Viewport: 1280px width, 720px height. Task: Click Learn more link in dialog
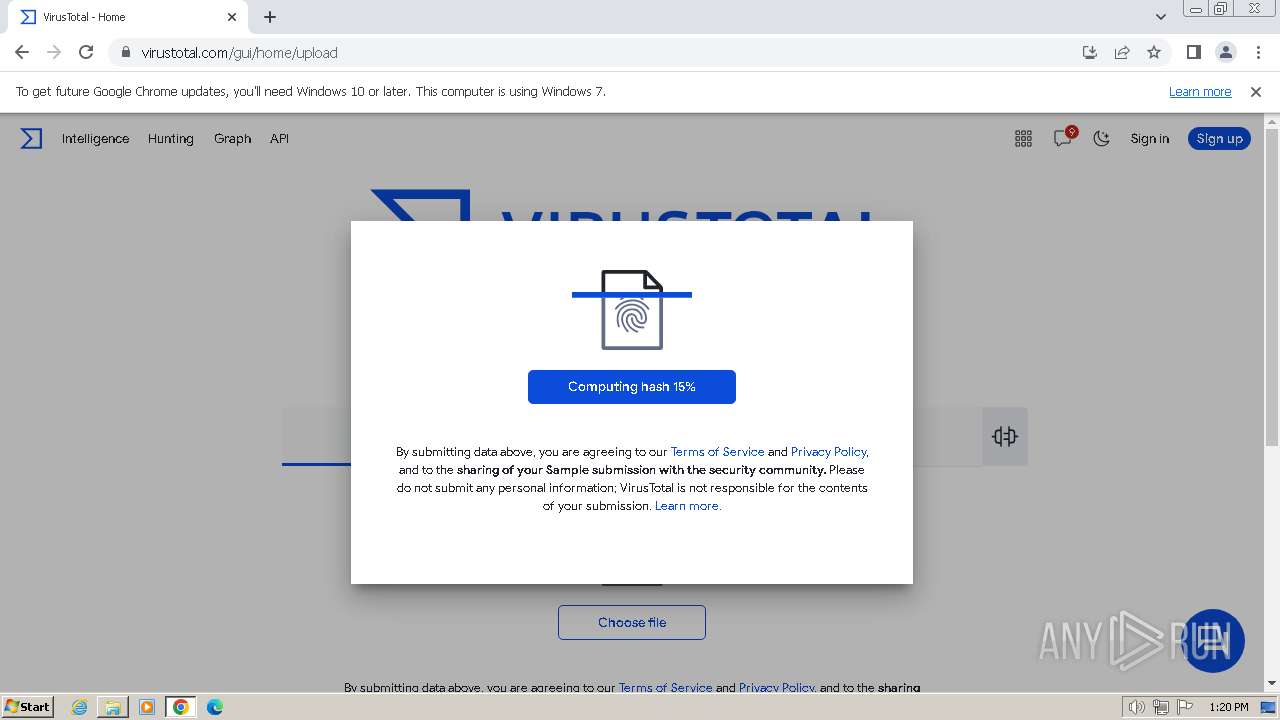(x=687, y=506)
